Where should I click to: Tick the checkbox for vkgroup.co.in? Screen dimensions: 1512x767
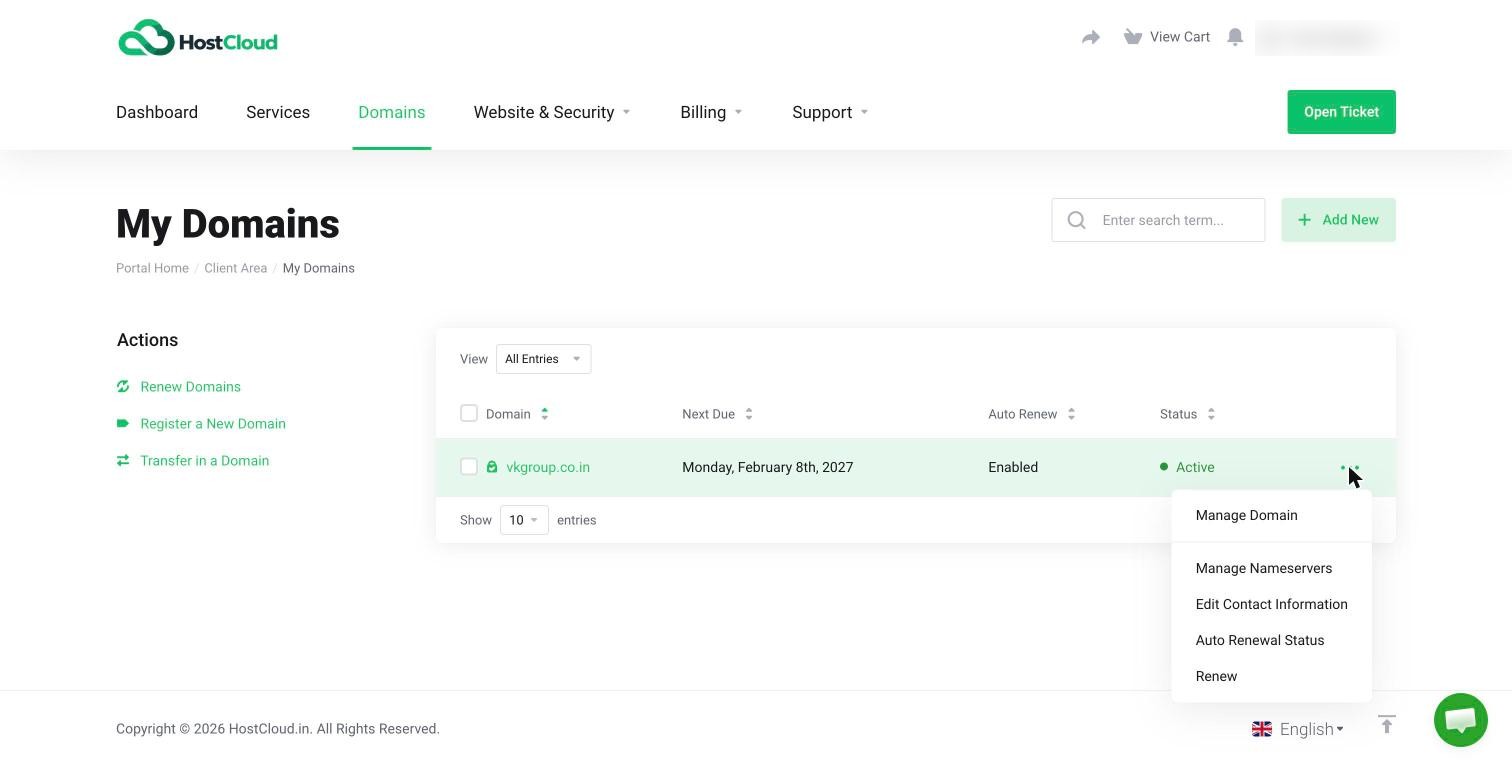(469, 467)
